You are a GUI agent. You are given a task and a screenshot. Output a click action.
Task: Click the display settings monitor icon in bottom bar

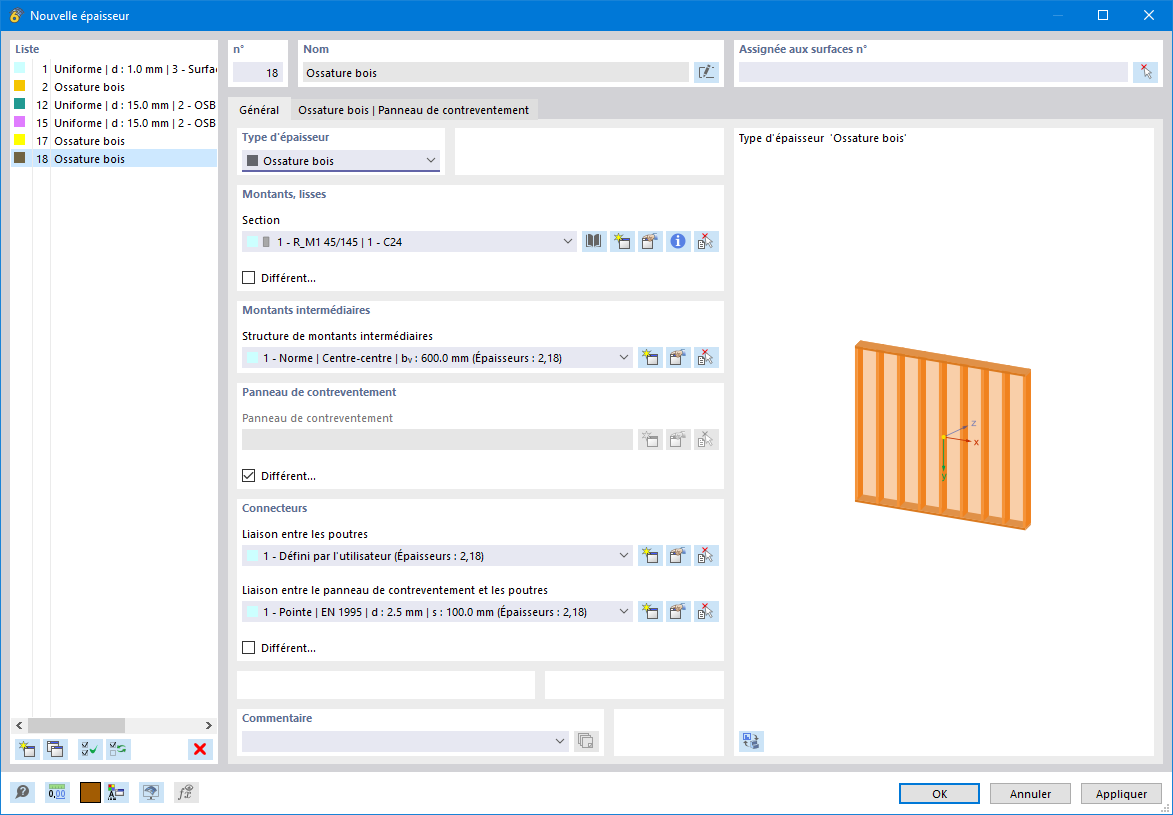coord(151,793)
